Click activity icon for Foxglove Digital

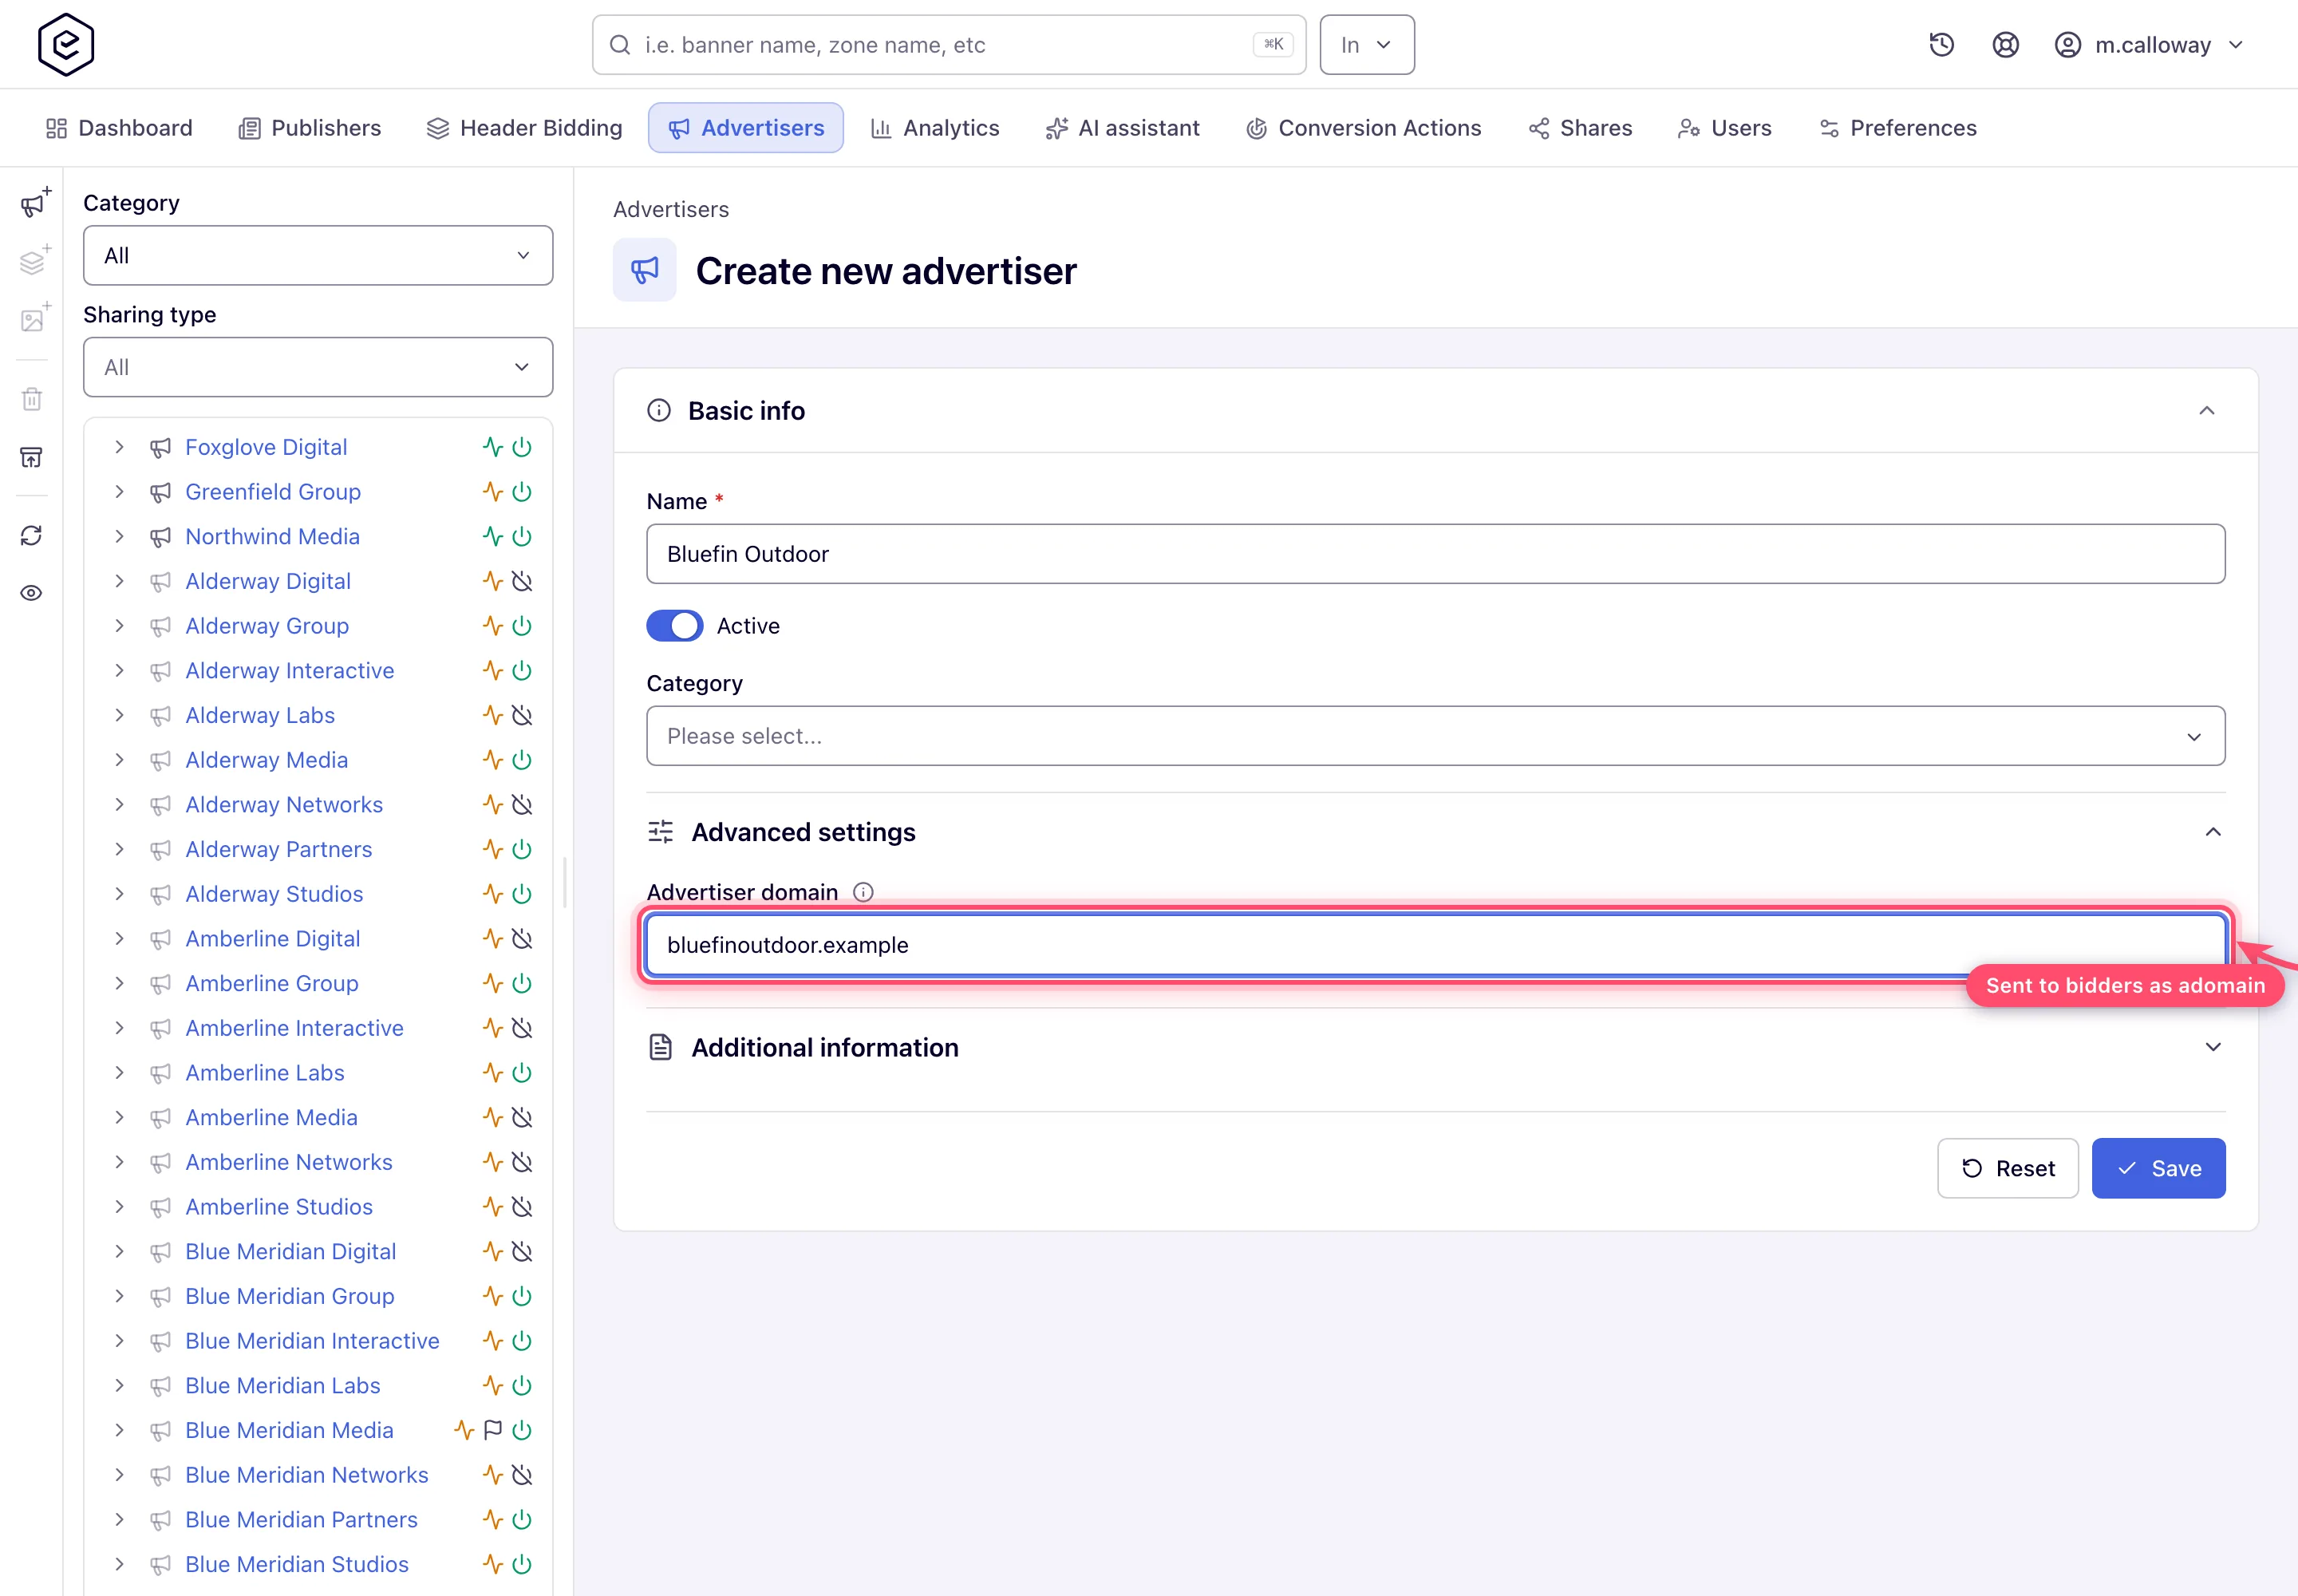492,447
